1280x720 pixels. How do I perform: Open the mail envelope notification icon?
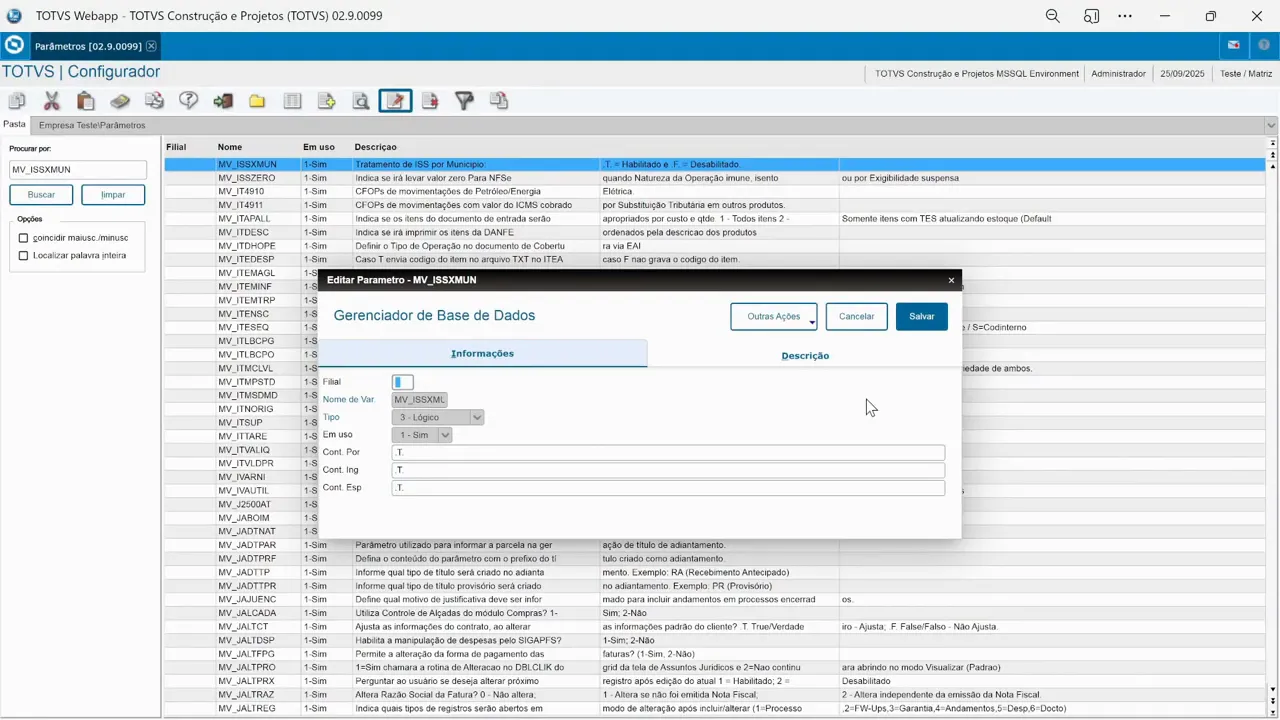1234,46
